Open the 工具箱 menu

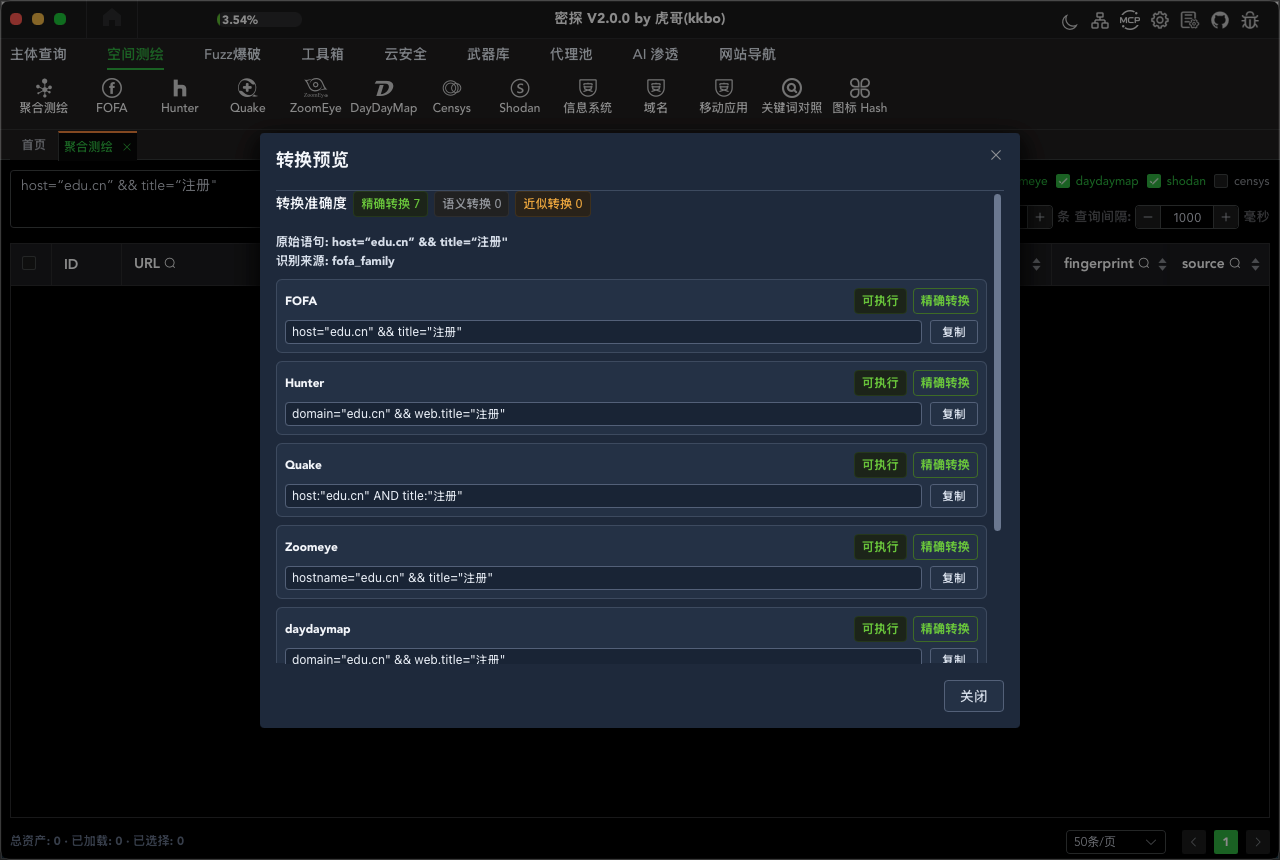click(323, 54)
